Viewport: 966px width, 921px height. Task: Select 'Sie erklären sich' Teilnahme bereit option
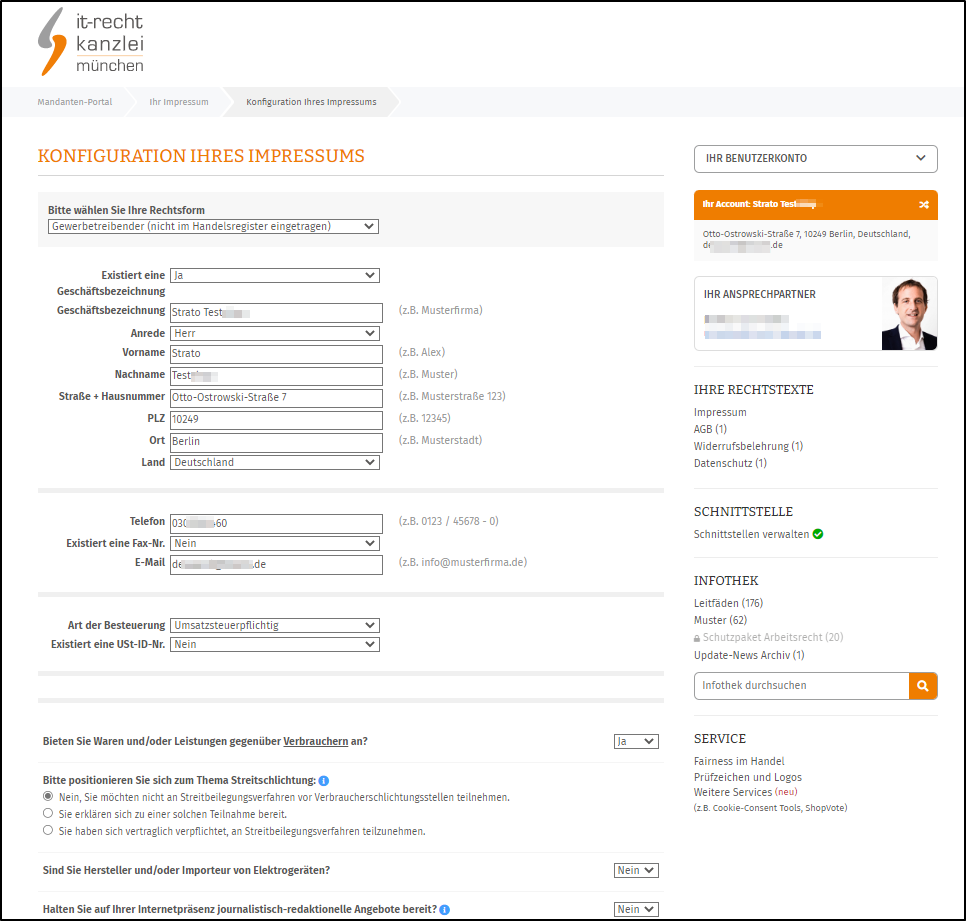(48, 814)
